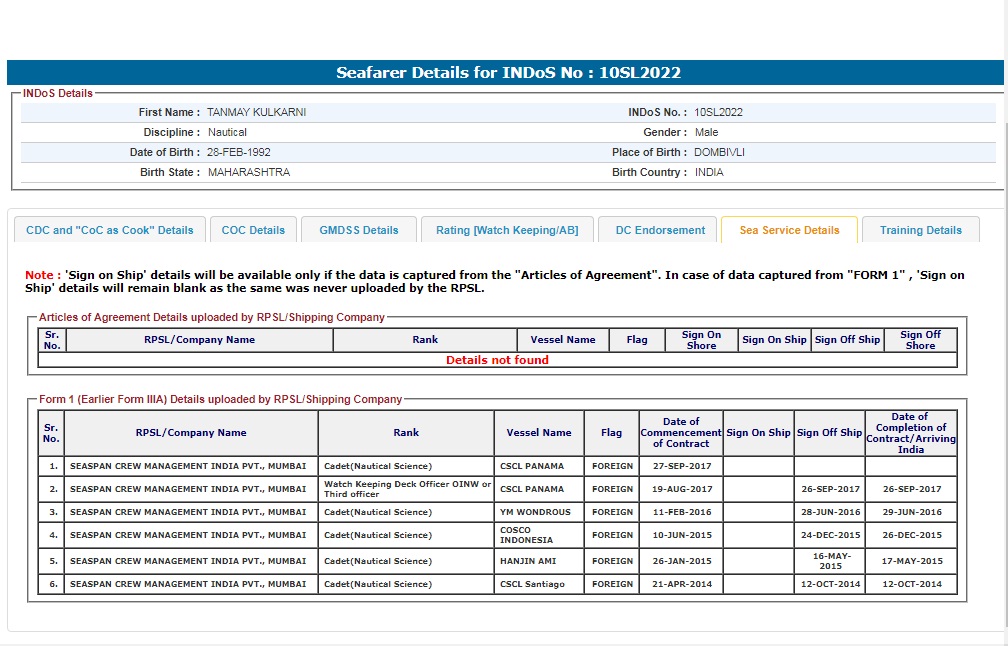Click the HANJIN AMI vessel cell

pos(528,561)
